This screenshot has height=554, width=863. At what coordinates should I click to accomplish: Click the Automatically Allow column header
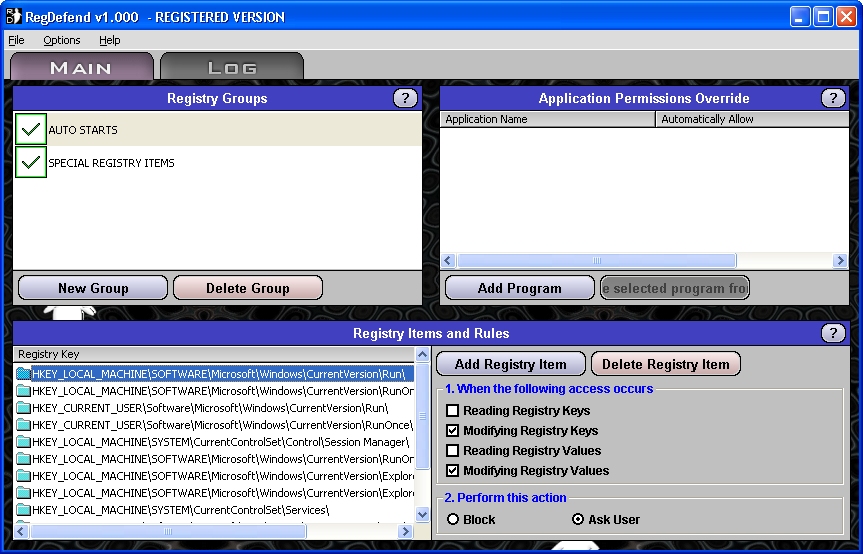[x=752, y=119]
